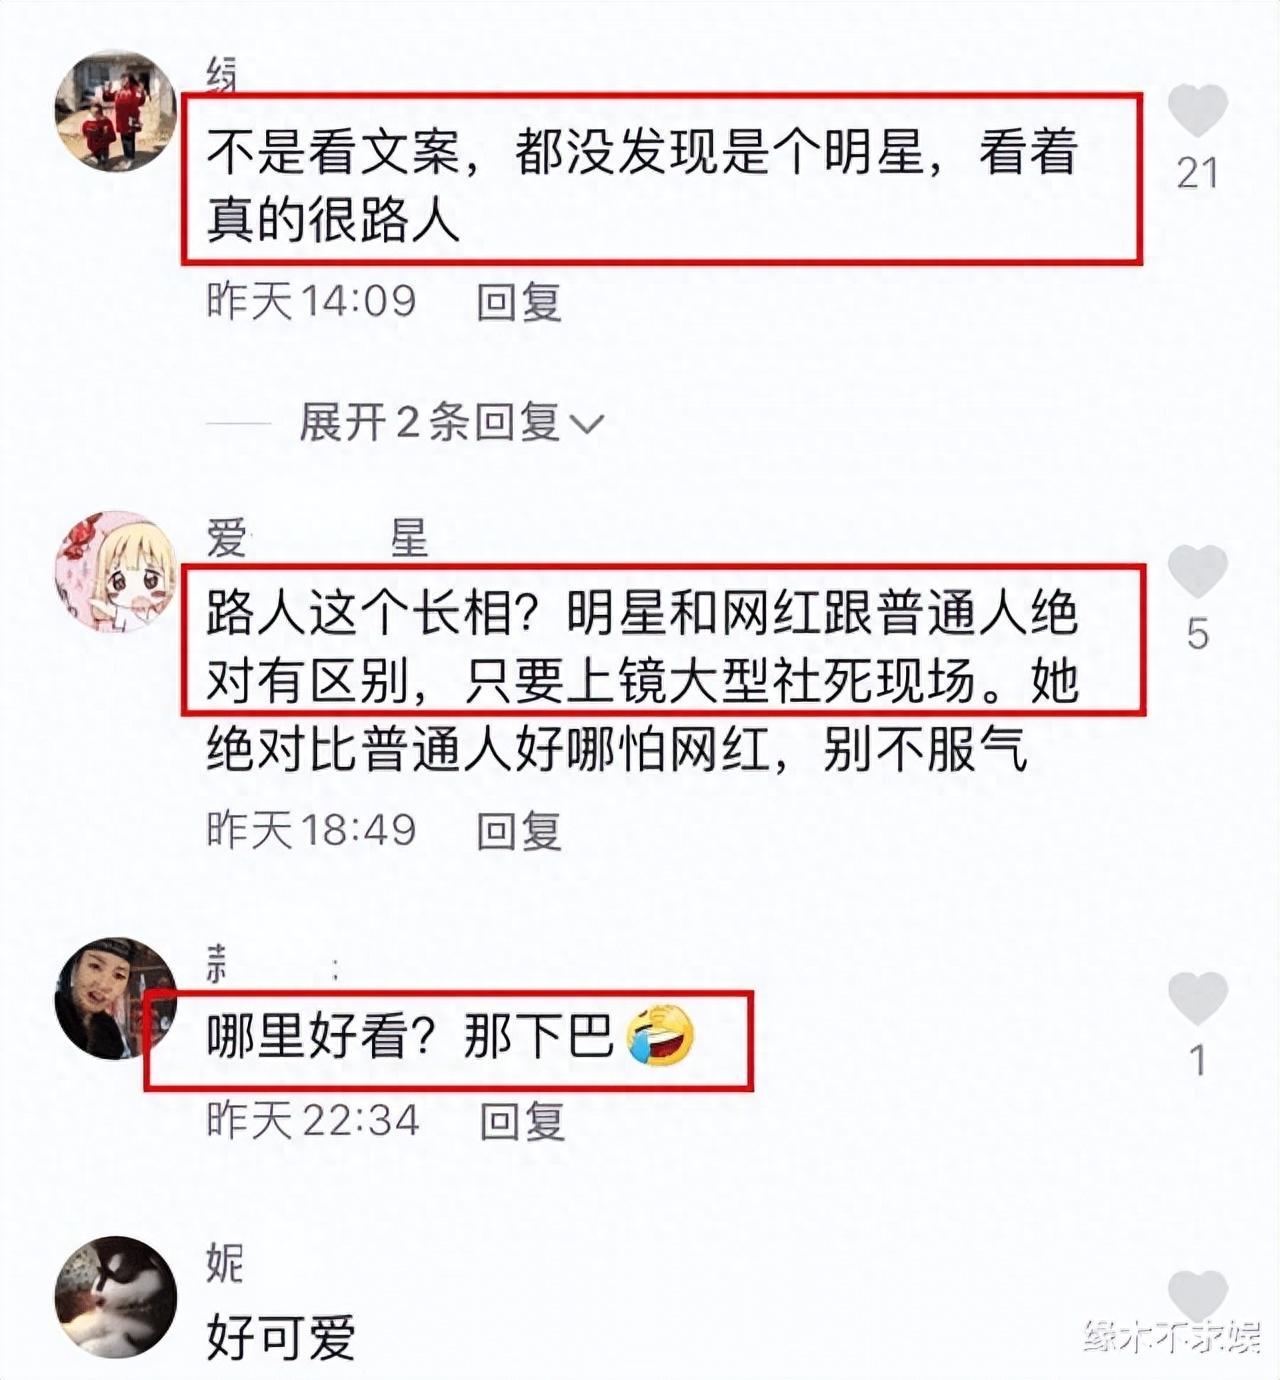The image size is (1280, 1380).
Task: Reply to the comment posted 昨天14:09
Action: [x=519, y=301]
